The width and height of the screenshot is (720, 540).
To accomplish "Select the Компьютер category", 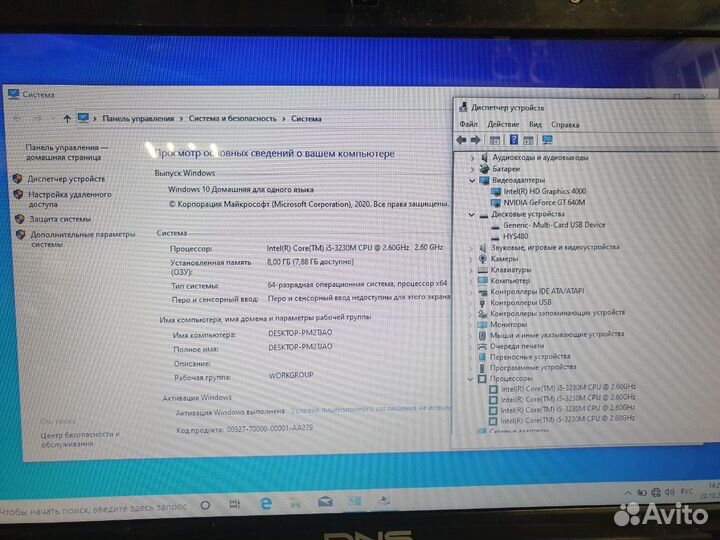I will (510, 281).
